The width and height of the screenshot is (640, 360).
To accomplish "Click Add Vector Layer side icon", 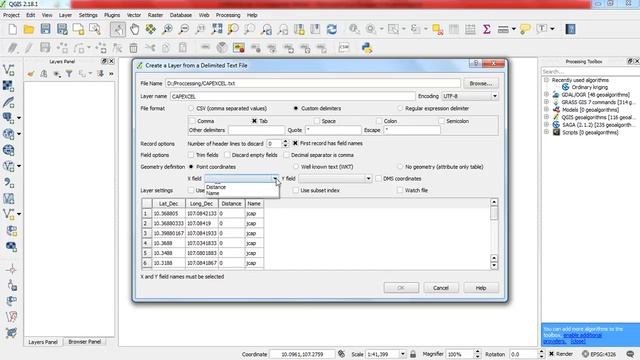I will tap(9, 70).
